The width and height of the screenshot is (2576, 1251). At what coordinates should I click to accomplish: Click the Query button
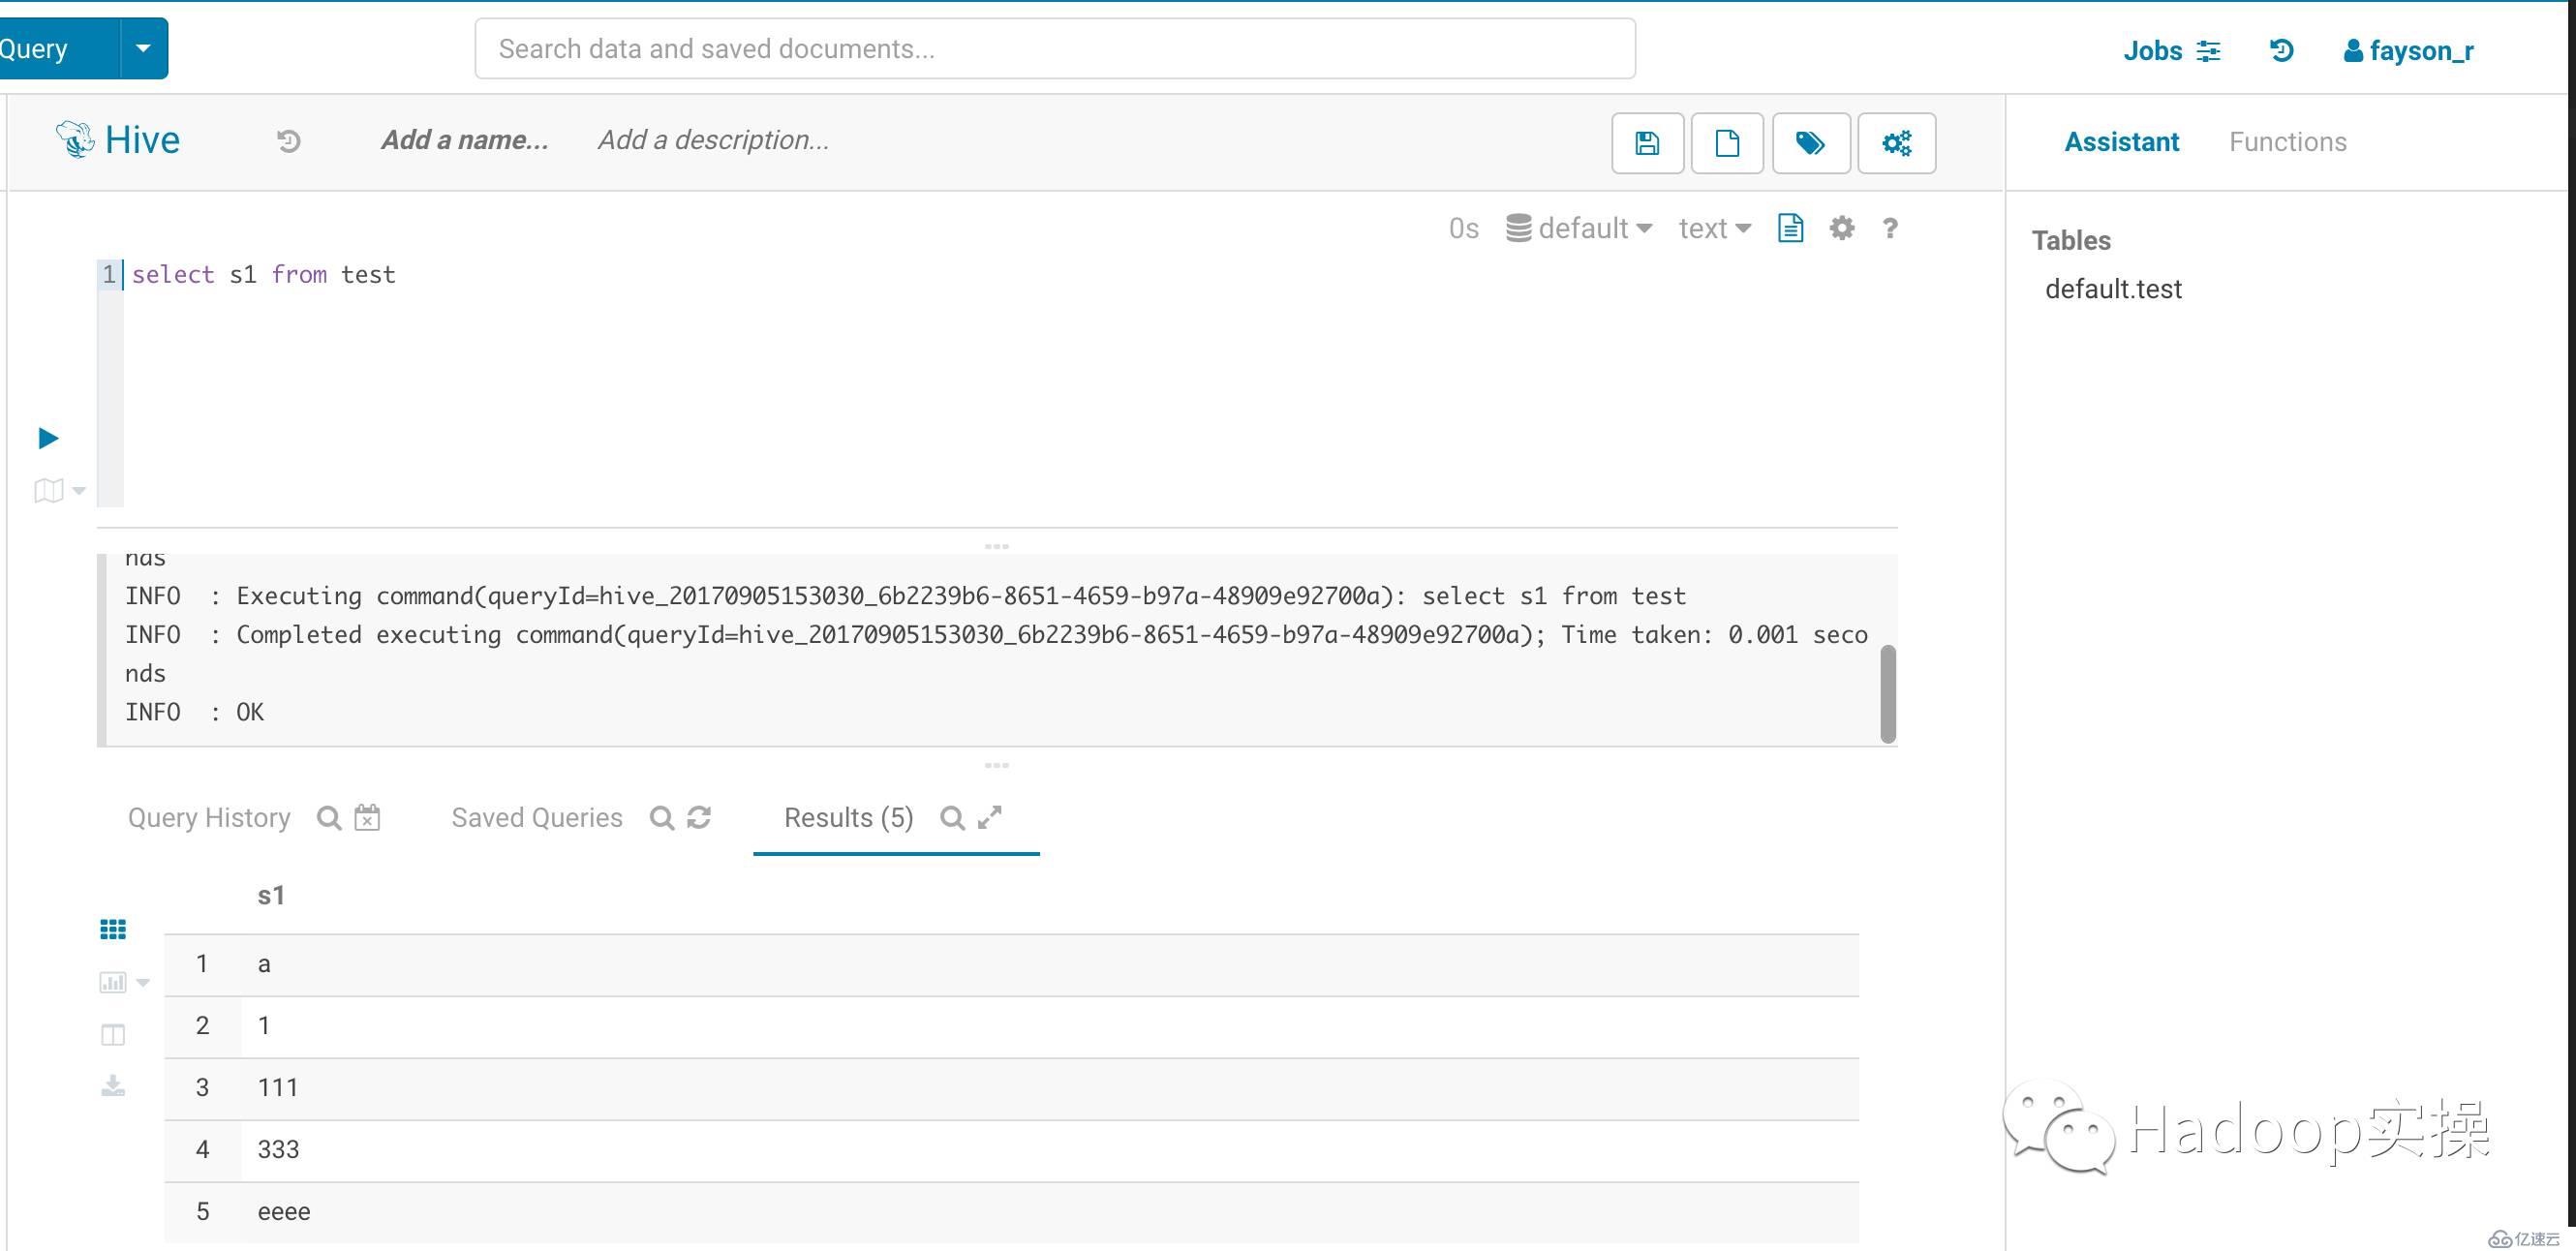(58, 48)
